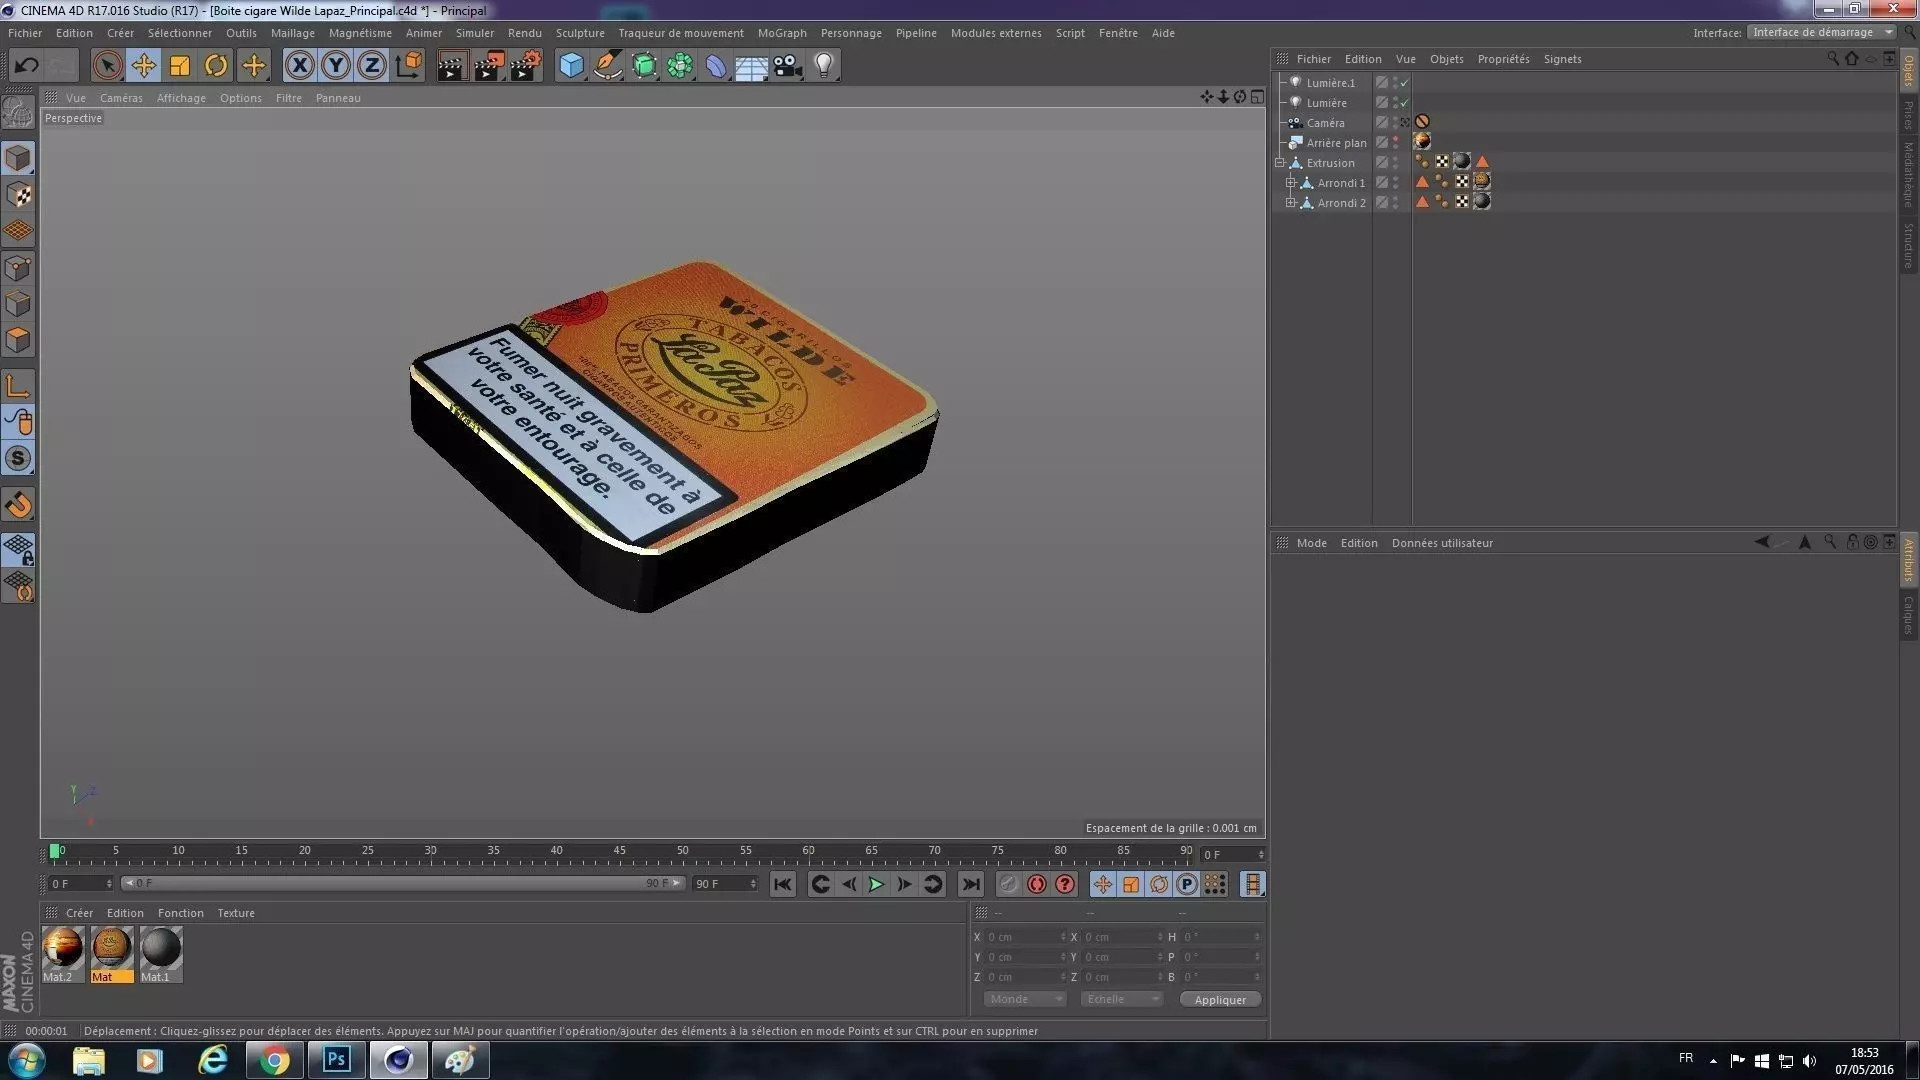Open Monde coordinate dropdown
Viewport: 1920px width, 1080px height.
coord(1025,999)
